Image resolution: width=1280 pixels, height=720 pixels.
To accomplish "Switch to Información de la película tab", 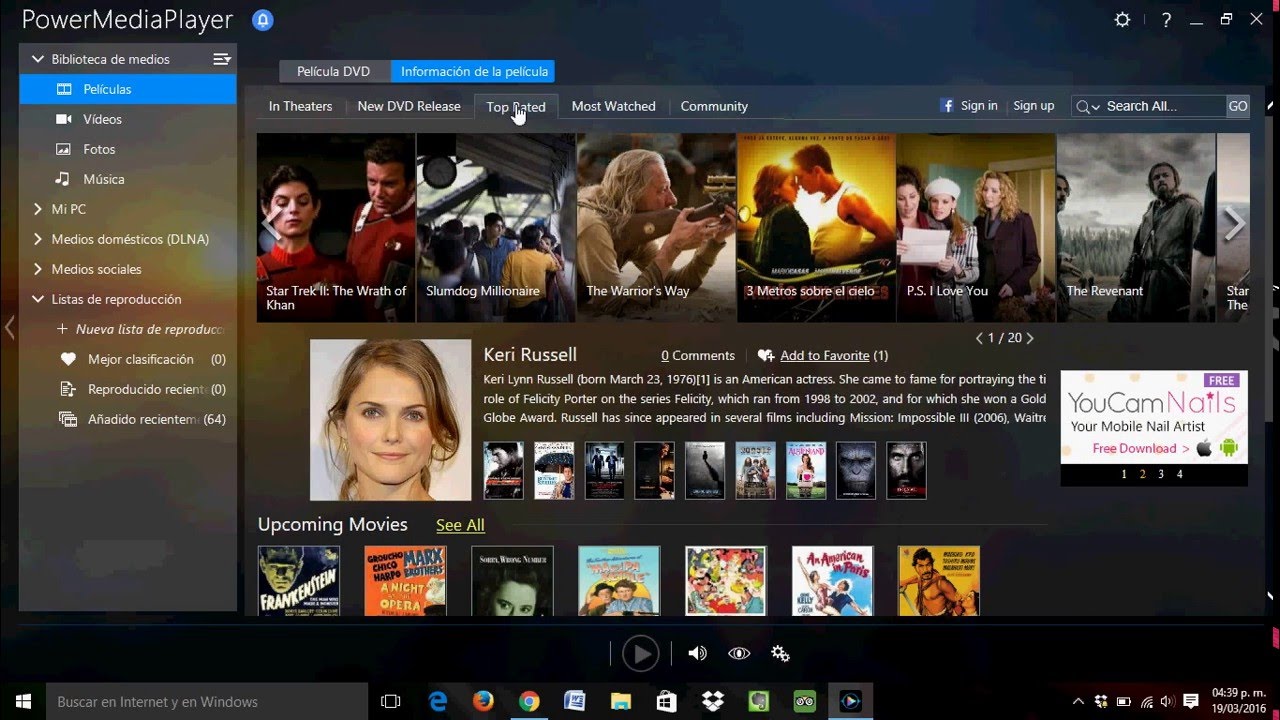I will pos(474,71).
